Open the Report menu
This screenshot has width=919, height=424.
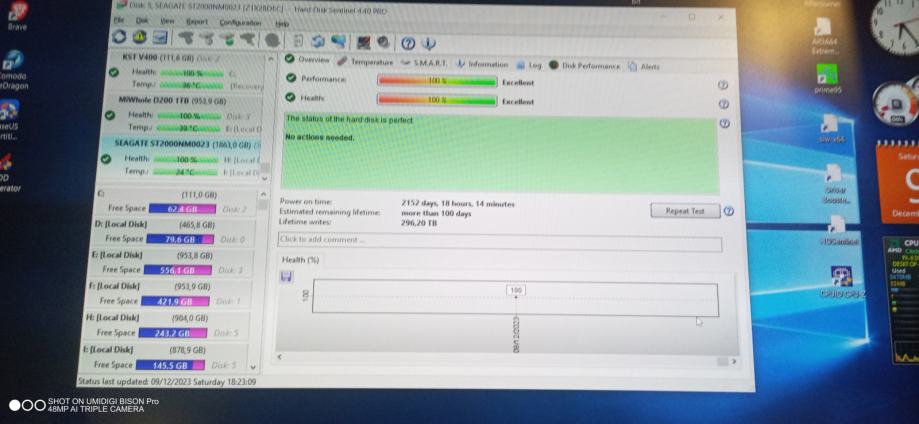point(197,22)
